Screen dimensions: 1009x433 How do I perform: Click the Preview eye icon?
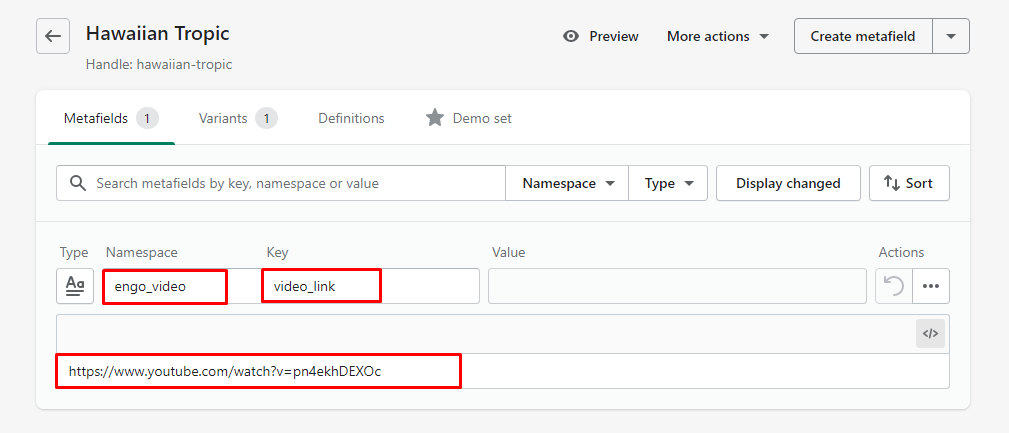tap(571, 36)
